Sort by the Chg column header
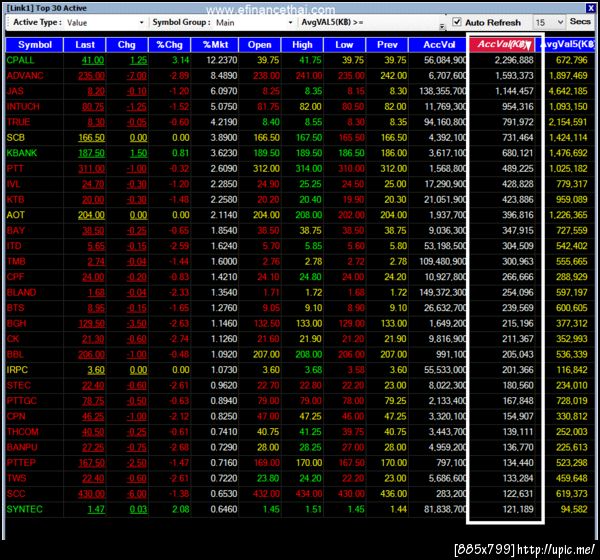The image size is (600, 560). pyautogui.click(x=127, y=45)
